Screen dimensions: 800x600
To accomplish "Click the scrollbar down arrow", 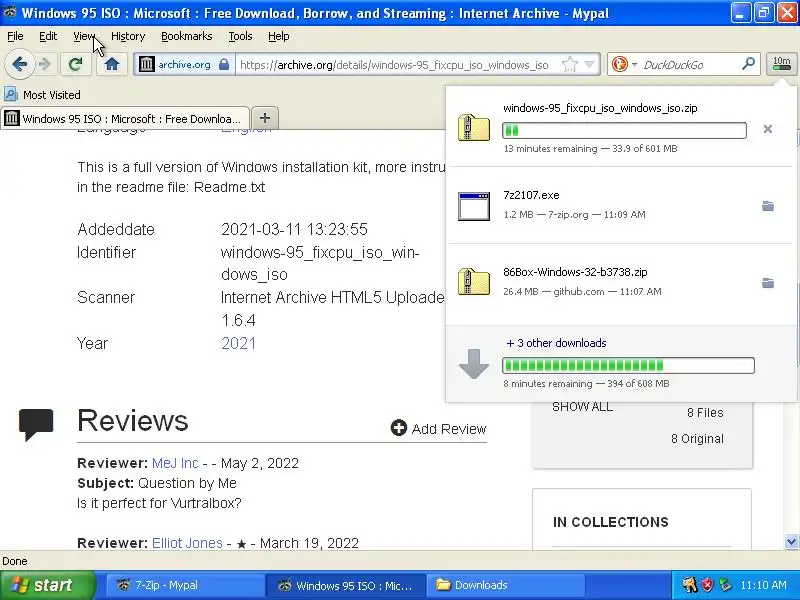I will pyautogui.click(x=791, y=541).
